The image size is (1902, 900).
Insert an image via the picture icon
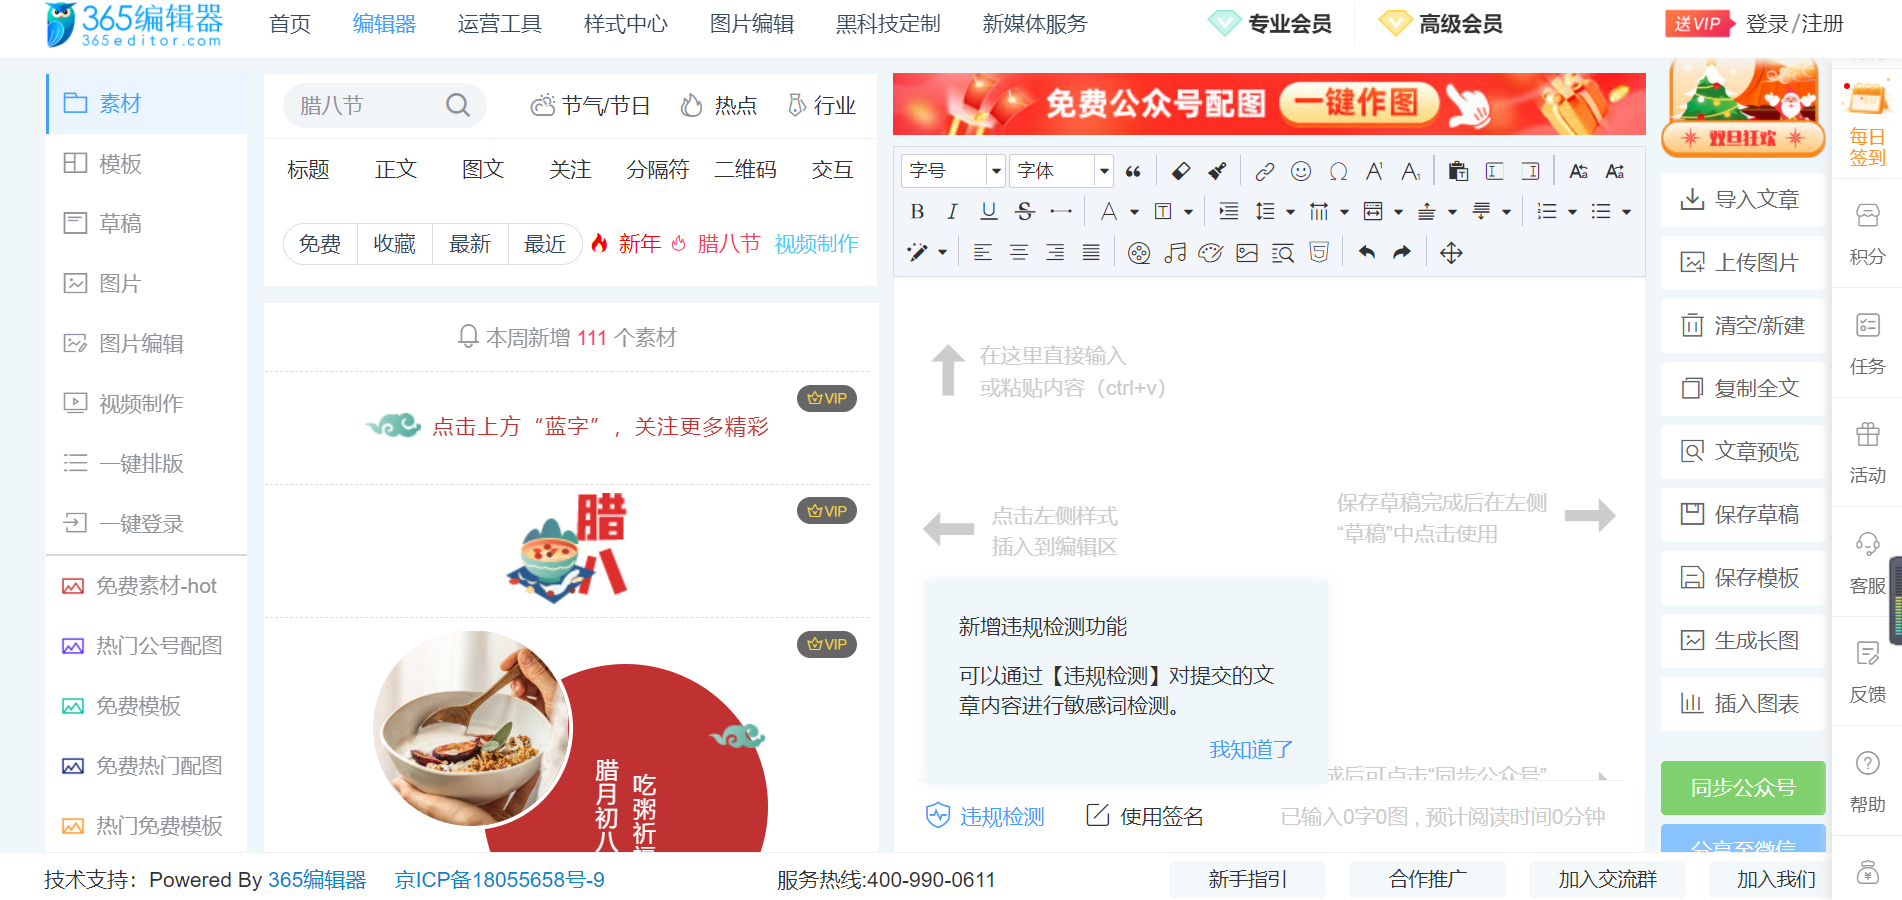tap(1247, 252)
